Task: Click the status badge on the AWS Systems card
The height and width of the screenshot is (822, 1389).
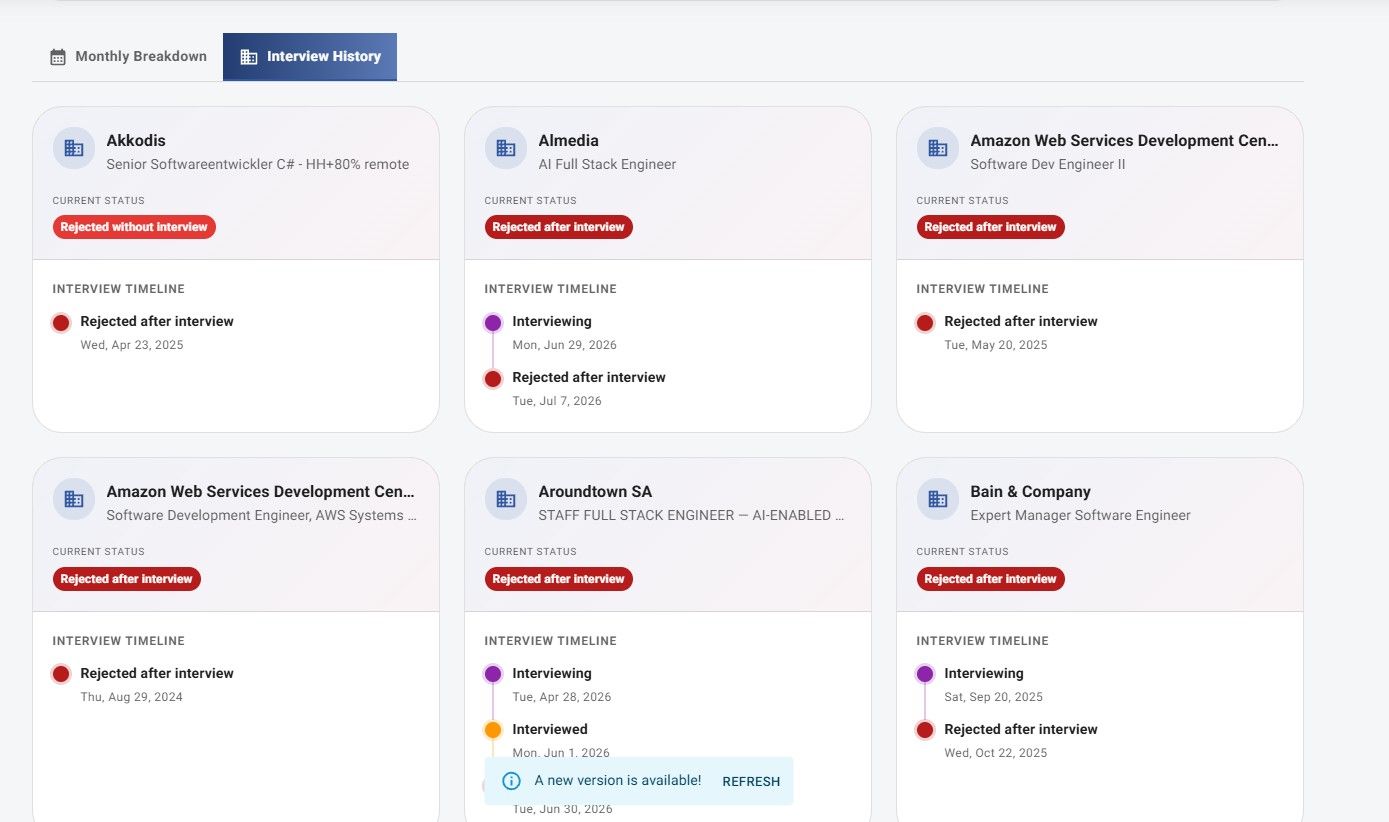Action: pyautogui.click(x=126, y=579)
